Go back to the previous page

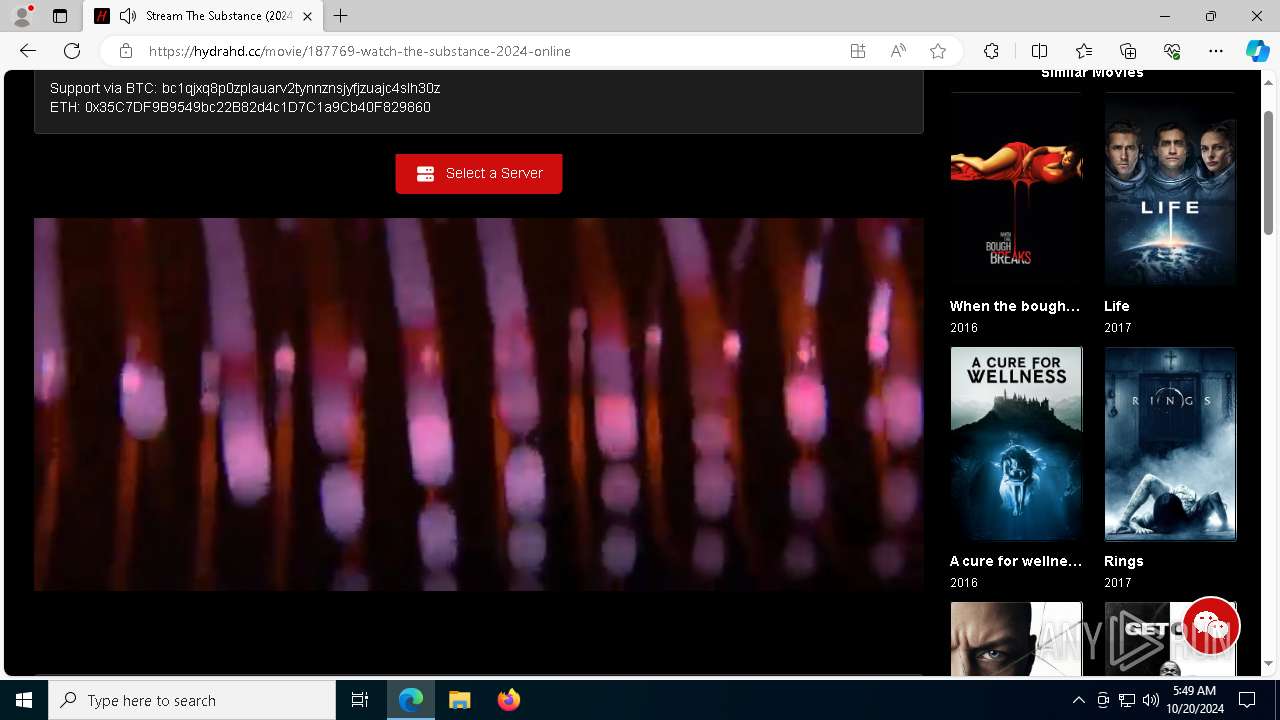tap(28, 51)
